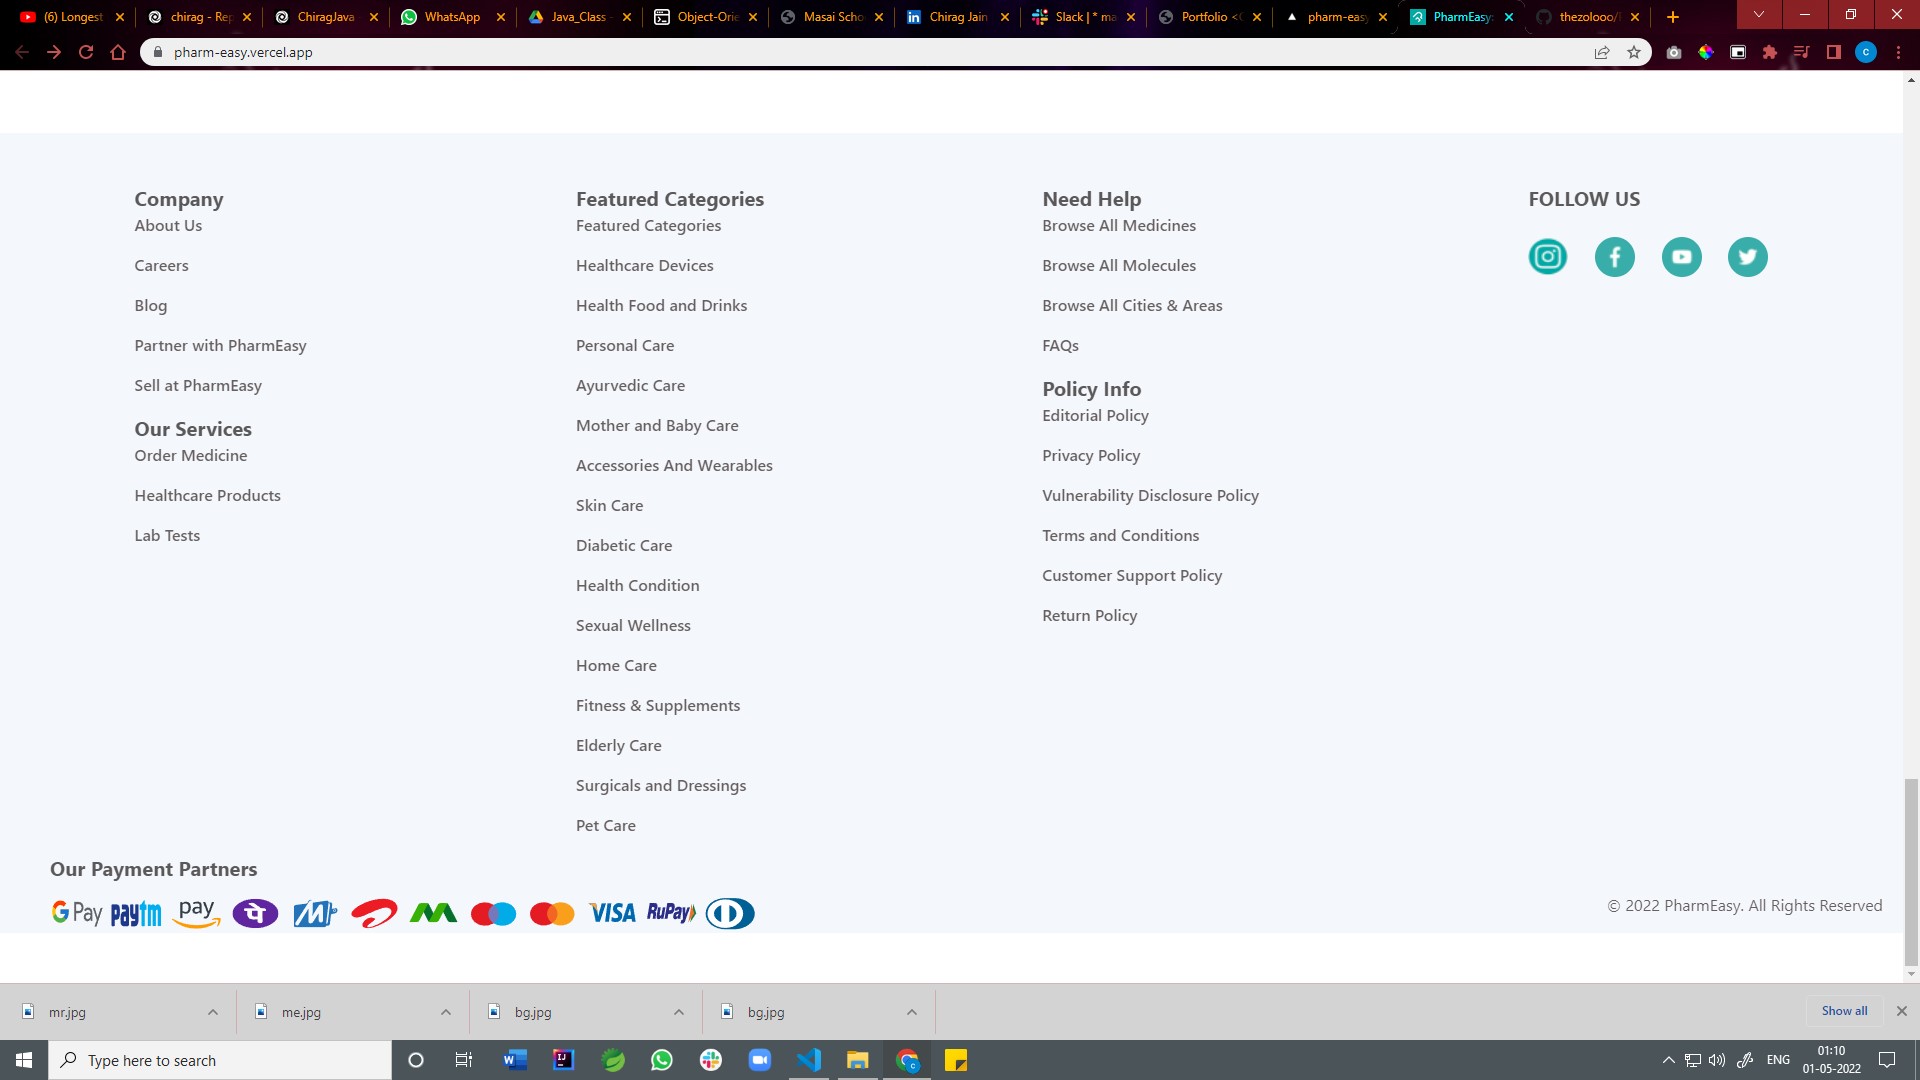Click the Amazon Pay payment logo
This screenshot has width=1920, height=1080.
[x=196, y=913]
